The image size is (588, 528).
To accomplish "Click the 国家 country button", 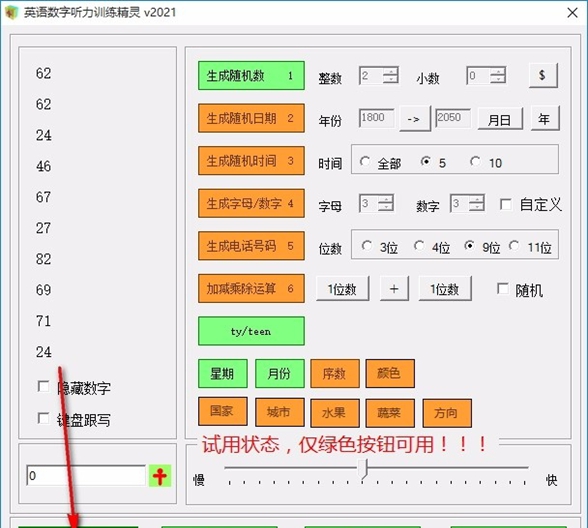I will click(x=223, y=412).
